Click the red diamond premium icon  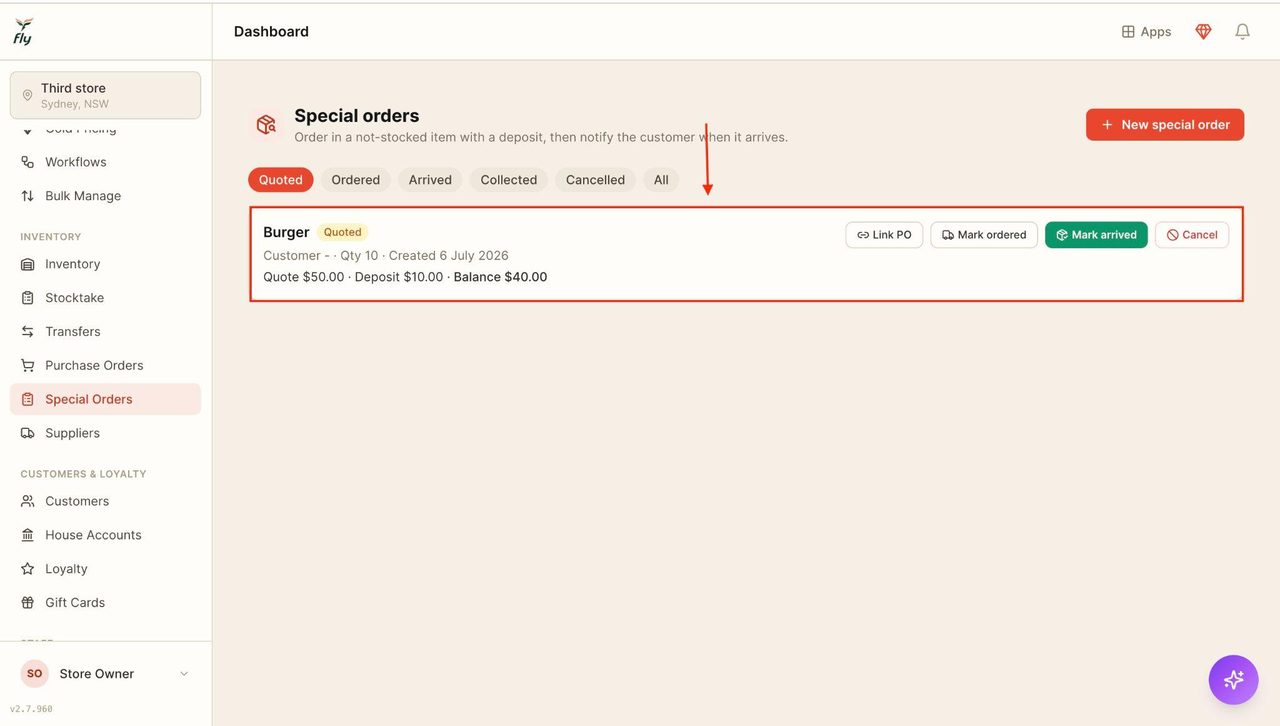(x=1203, y=32)
